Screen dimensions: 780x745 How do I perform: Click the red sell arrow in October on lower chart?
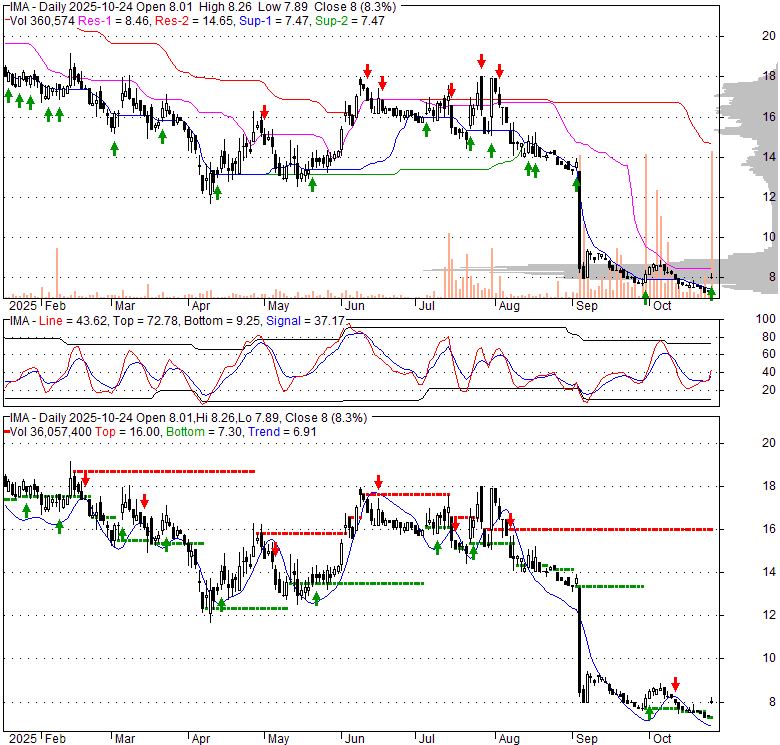click(675, 682)
